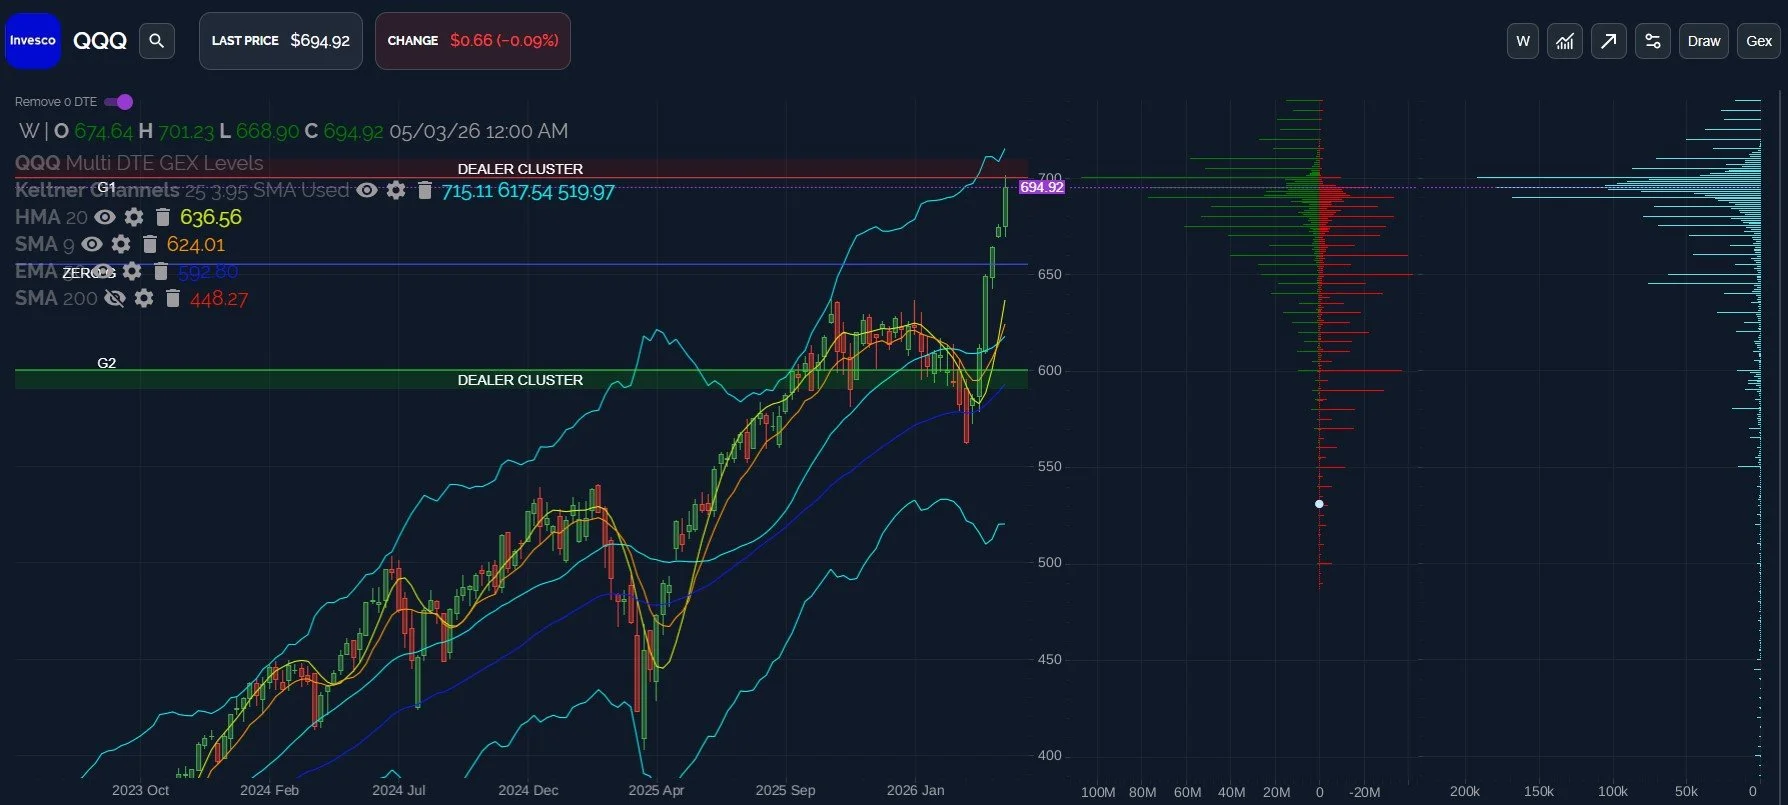Click the Gex button
This screenshot has height=805, width=1788.
1759,41
